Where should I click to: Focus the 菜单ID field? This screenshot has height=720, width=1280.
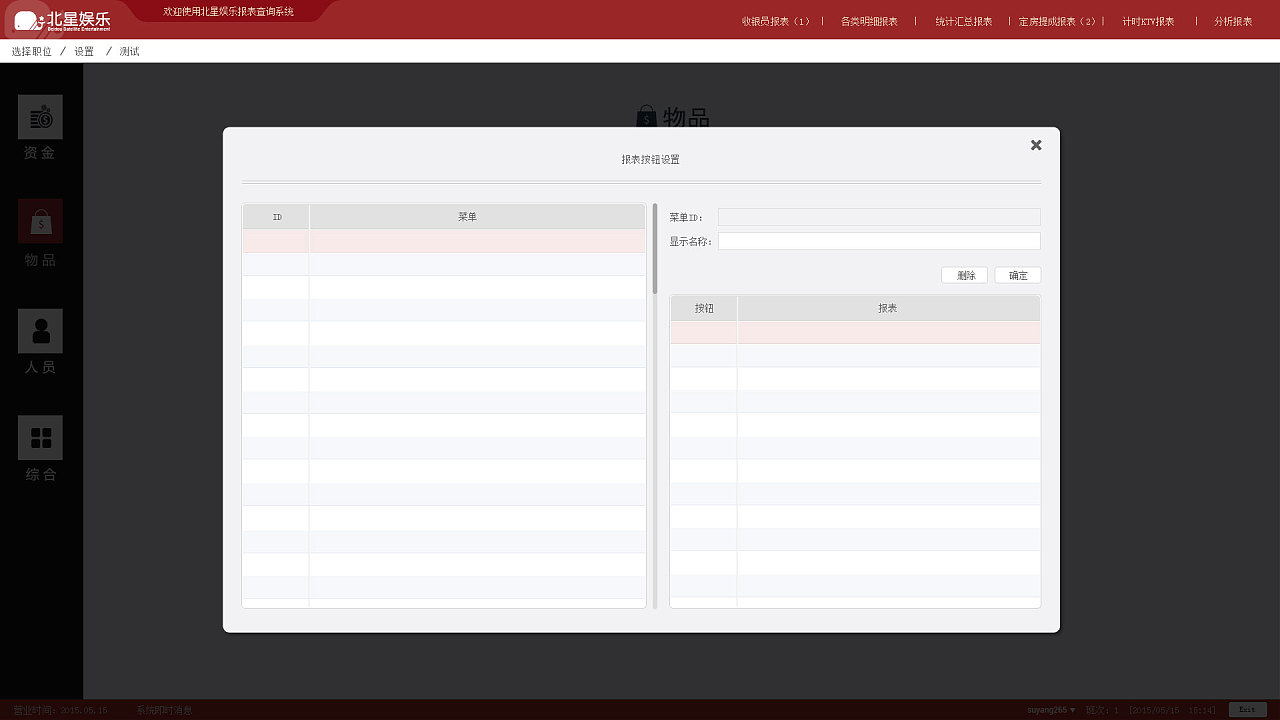point(879,217)
